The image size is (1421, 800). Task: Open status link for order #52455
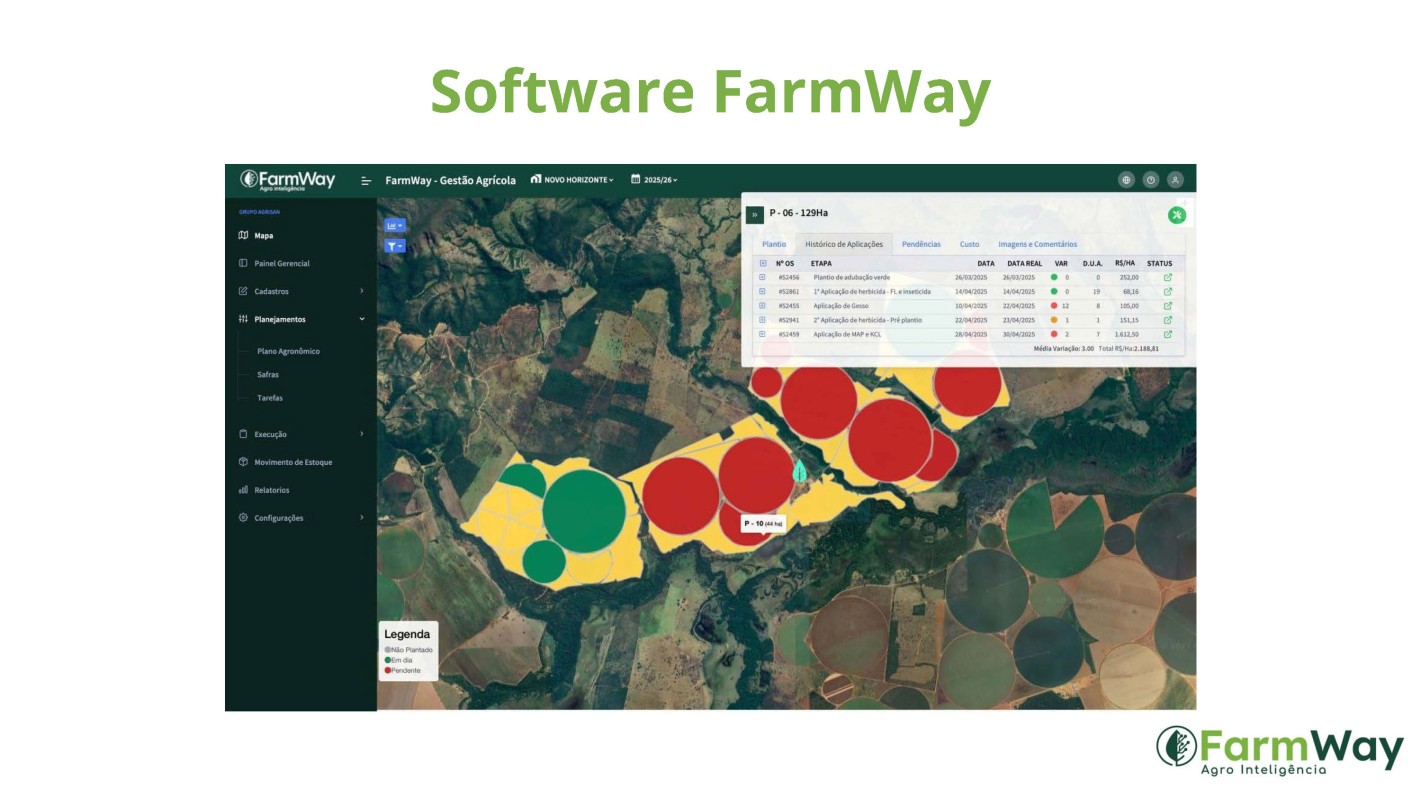(1167, 306)
